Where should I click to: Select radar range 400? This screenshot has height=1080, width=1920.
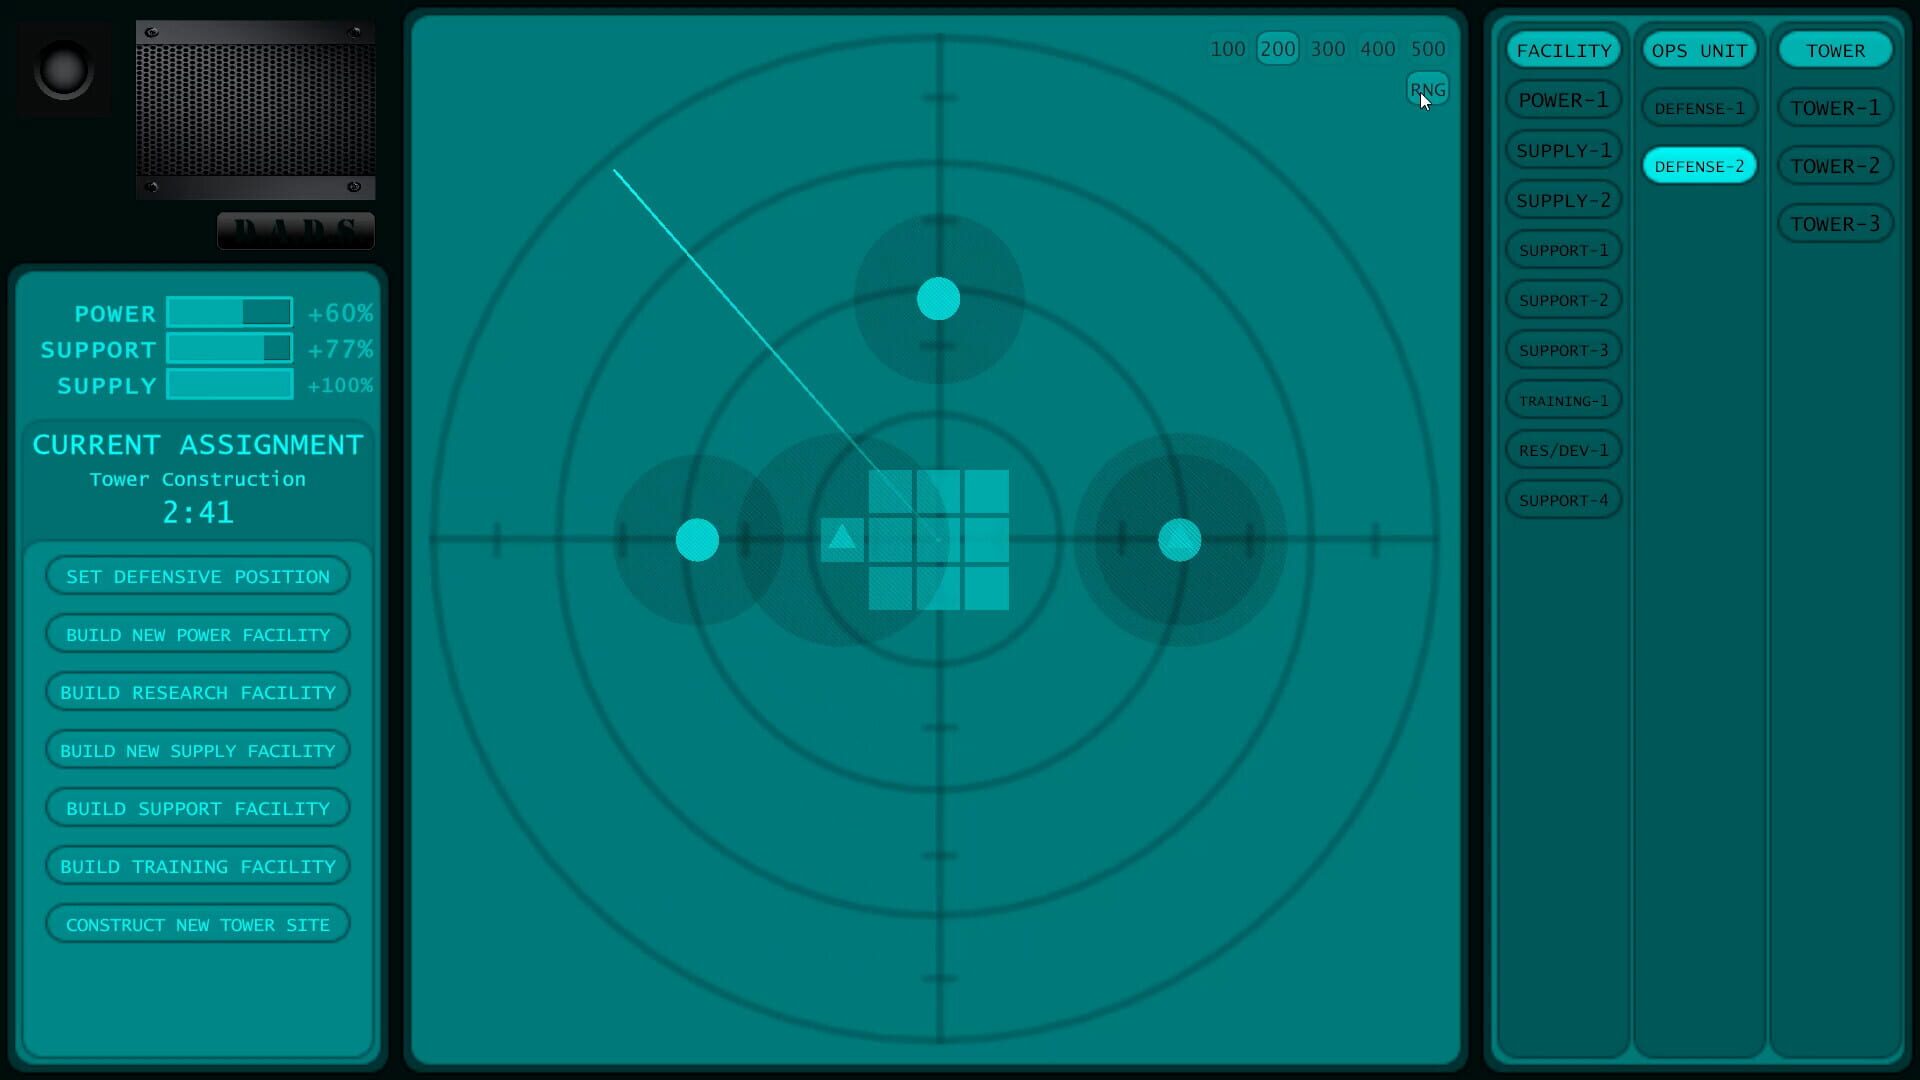(1378, 48)
